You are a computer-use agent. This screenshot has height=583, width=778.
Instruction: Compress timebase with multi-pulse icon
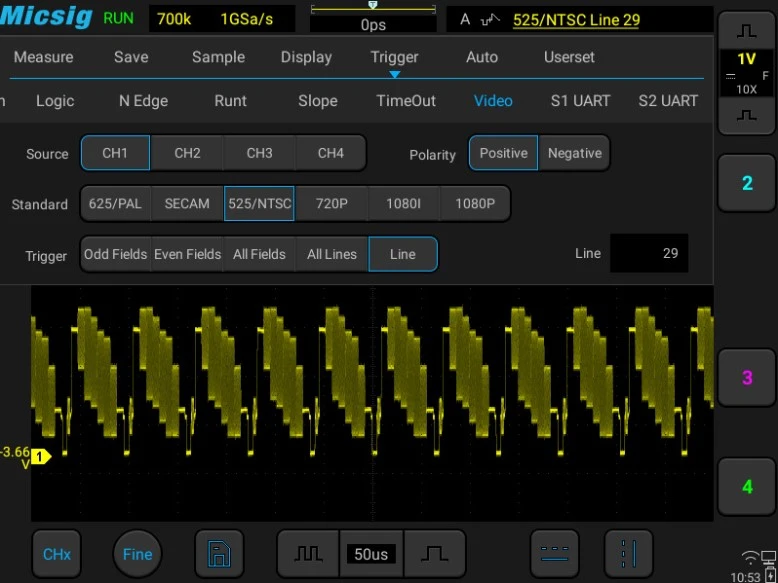pyautogui.click(x=308, y=554)
